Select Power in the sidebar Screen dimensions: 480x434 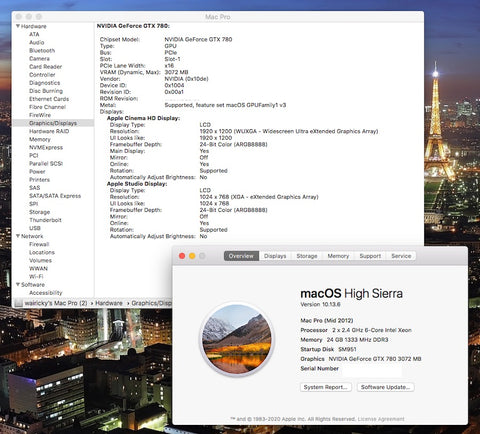click(x=37, y=172)
